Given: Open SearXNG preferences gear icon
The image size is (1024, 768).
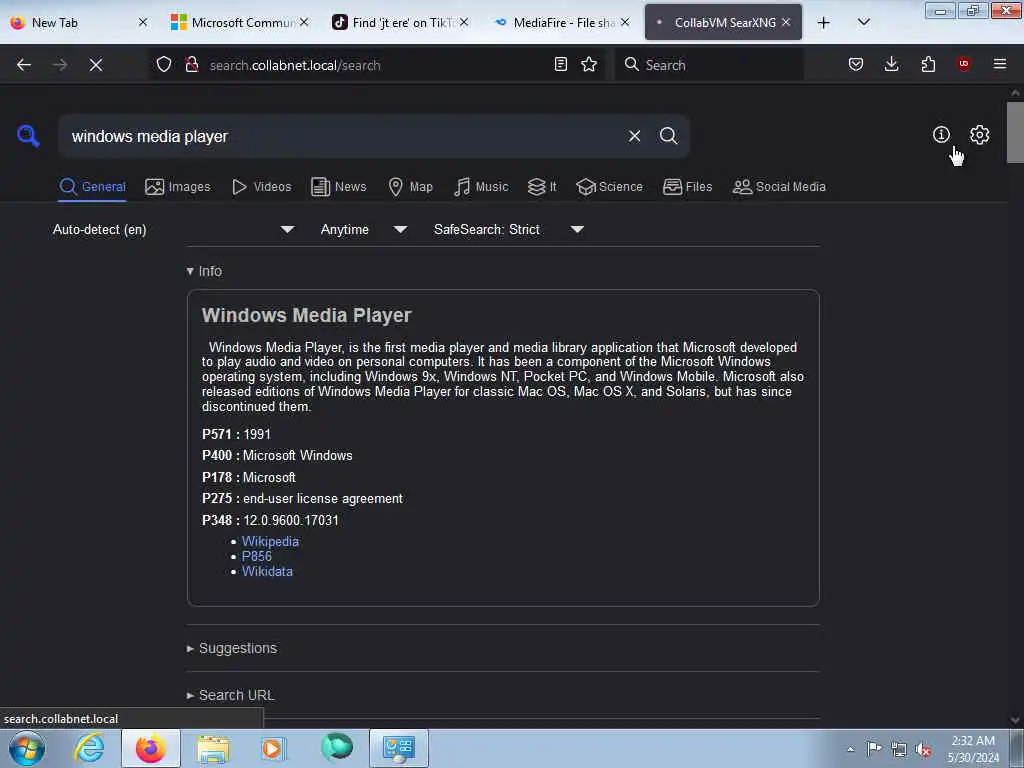Looking at the screenshot, I should tap(979, 135).
